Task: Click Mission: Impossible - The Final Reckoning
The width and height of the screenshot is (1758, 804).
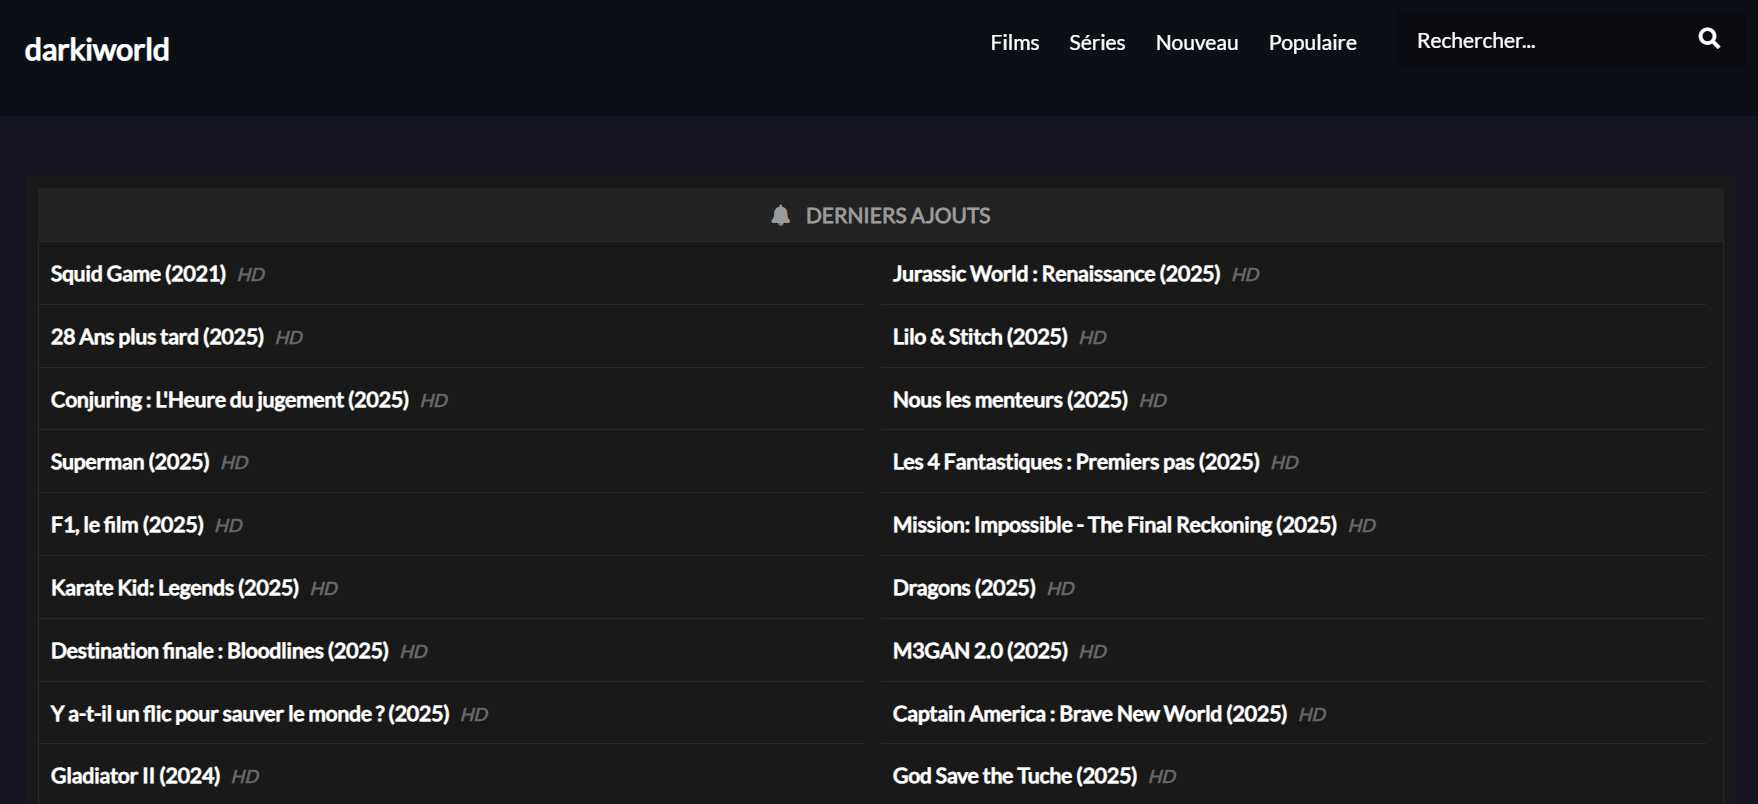Action: pyautogui.click(x=1114, y=525)
